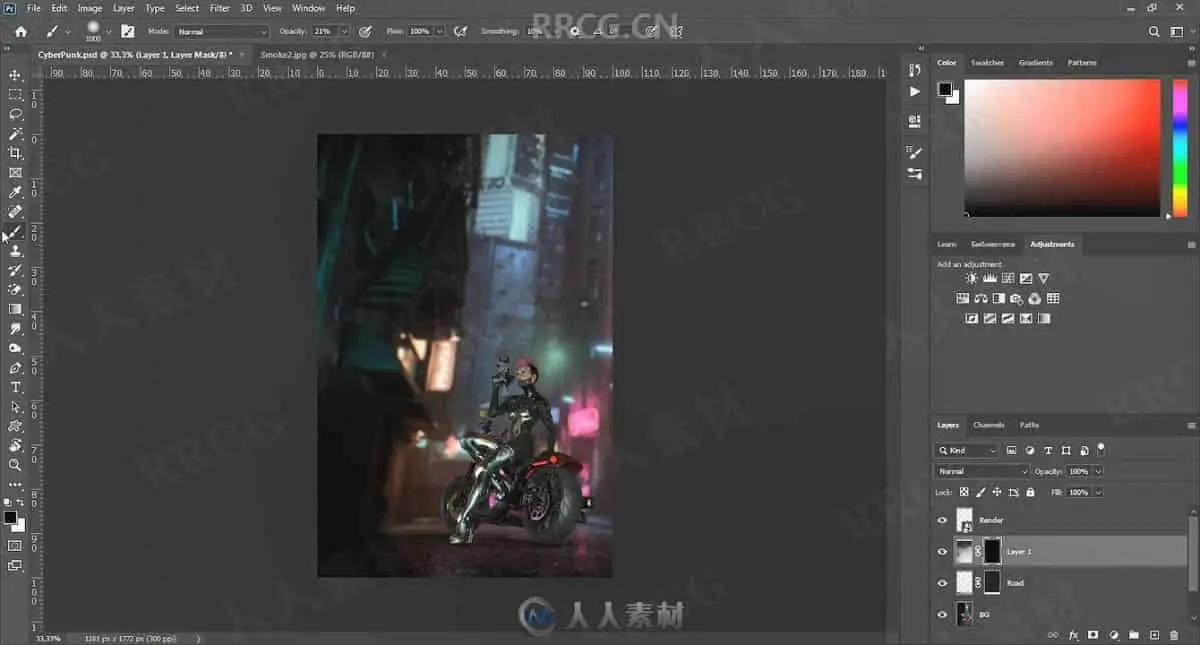The width and height of the screenshot is (1200, 645).
Task: Hide the BG layer
Action: 942,615
